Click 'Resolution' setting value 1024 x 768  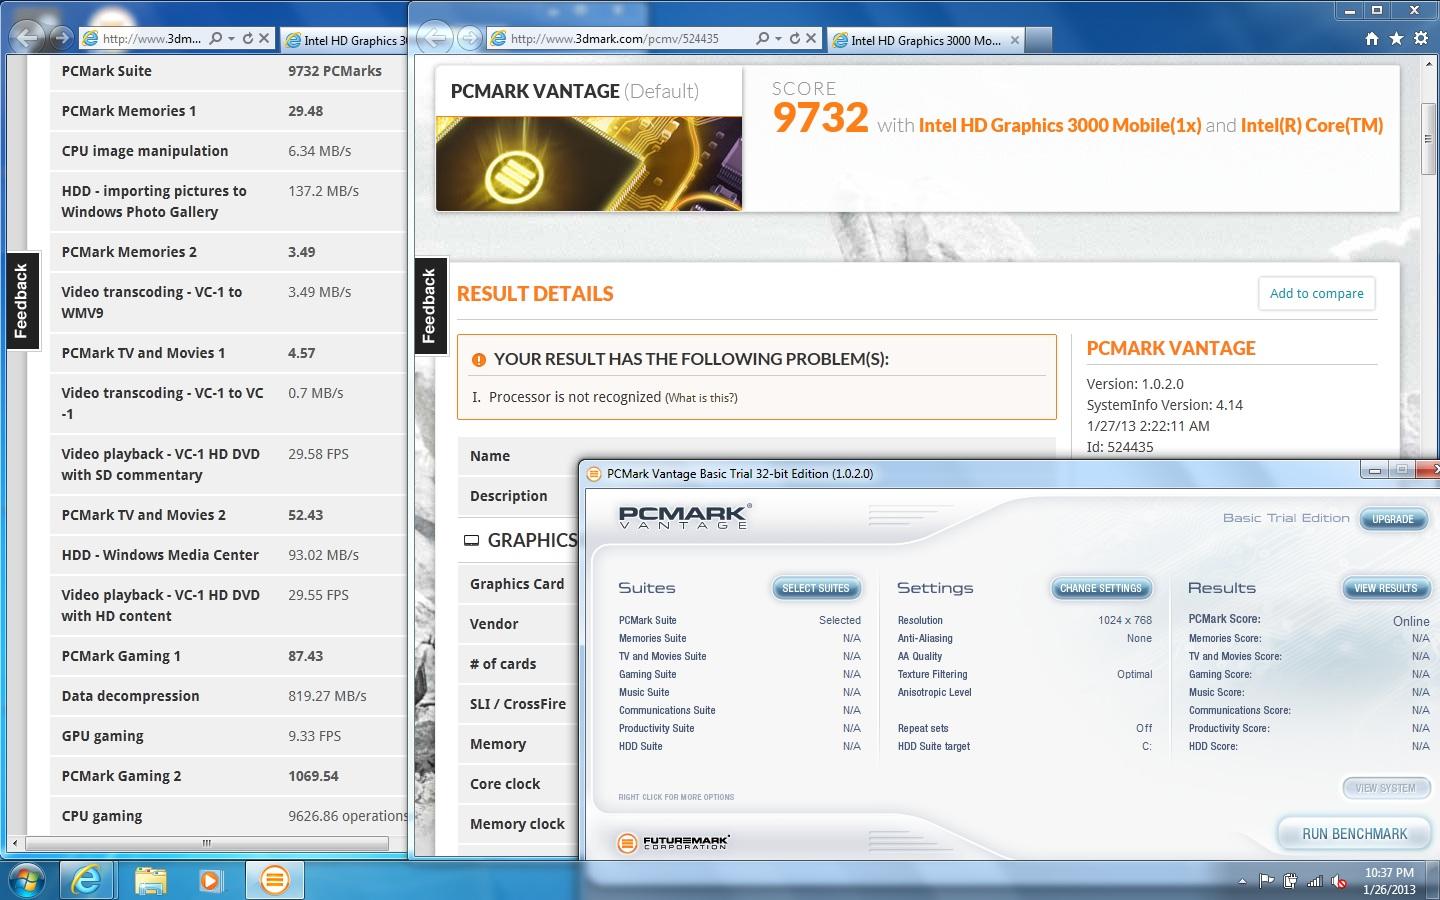1125,620
